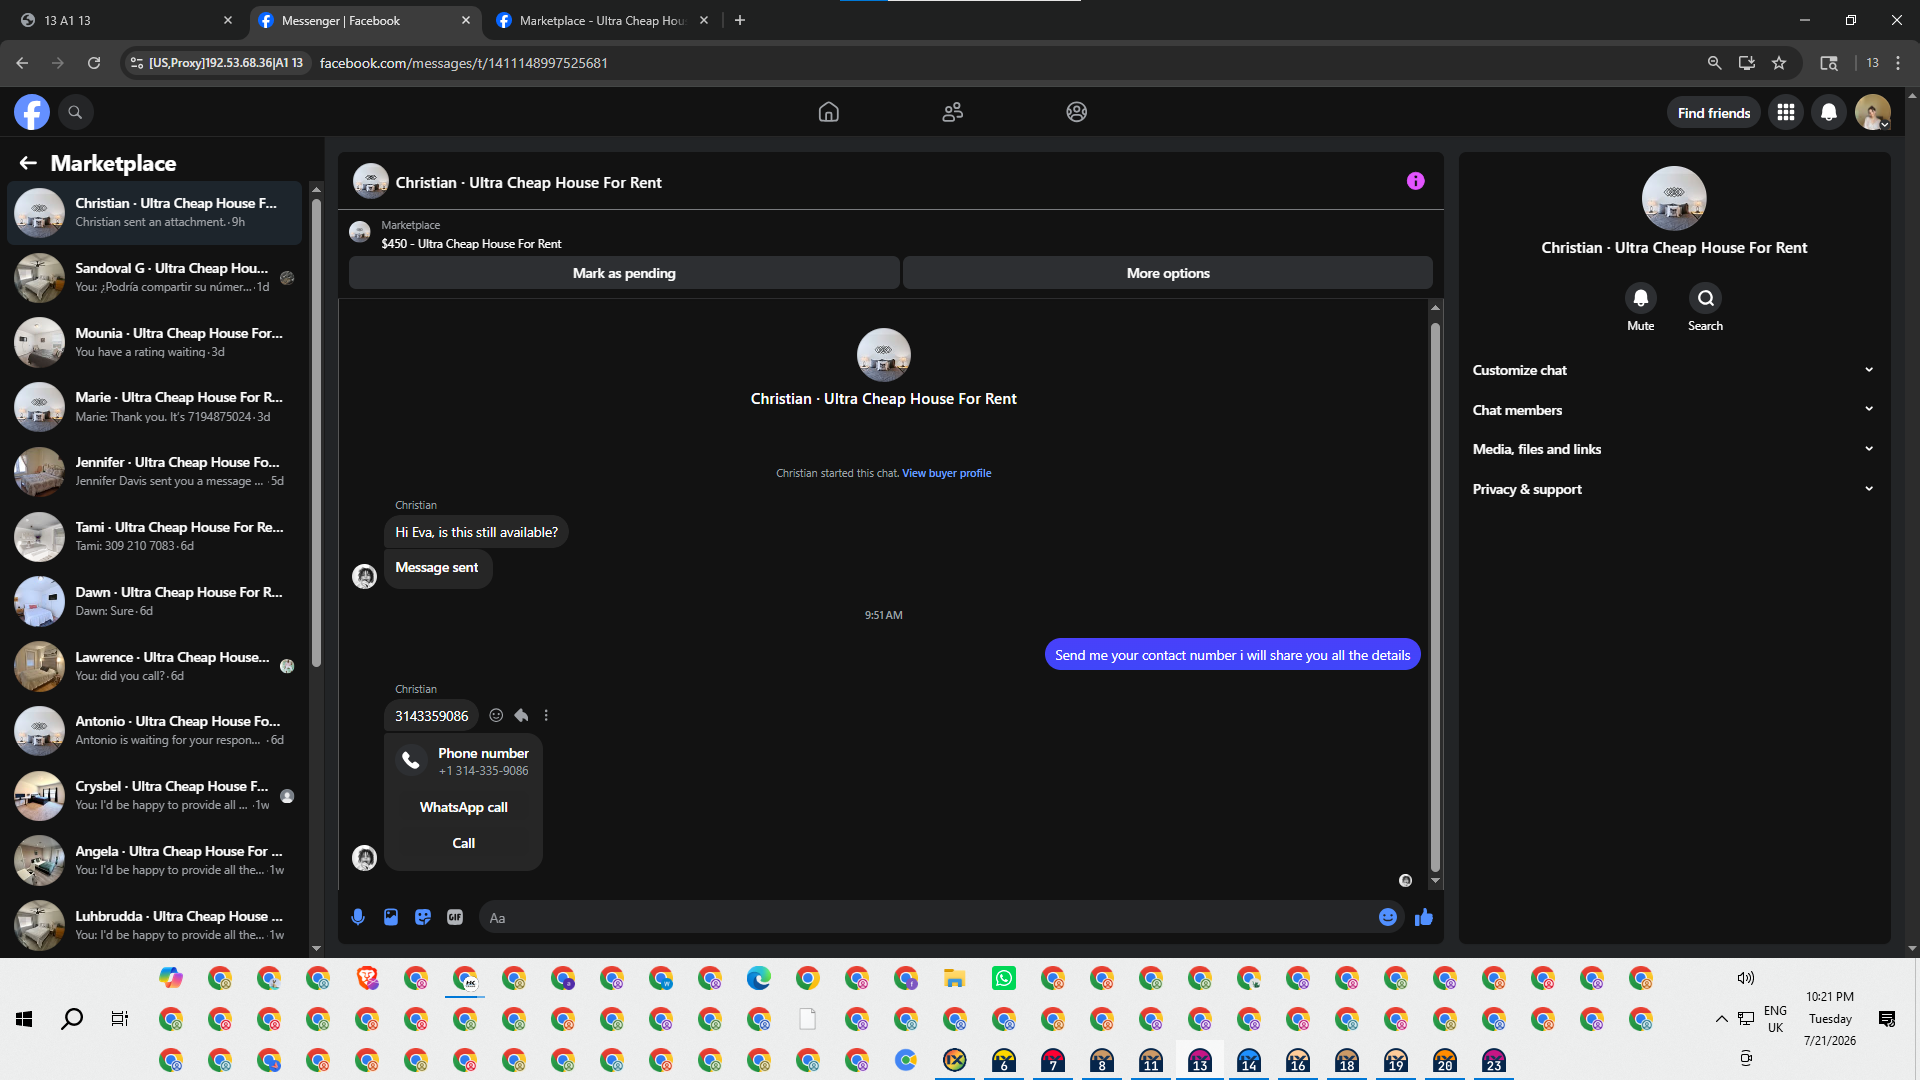Open a new browser tab
Screen dimensions: 1920x1080
[740, 21]
